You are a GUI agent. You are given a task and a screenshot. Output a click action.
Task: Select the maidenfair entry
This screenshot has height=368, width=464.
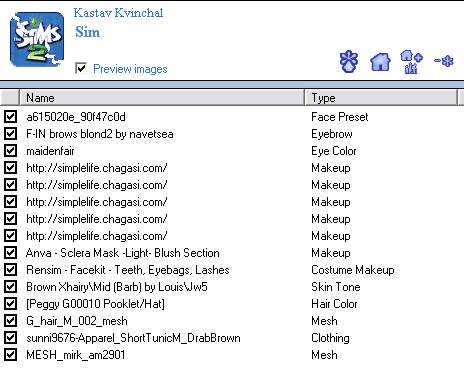coord(50,151)
